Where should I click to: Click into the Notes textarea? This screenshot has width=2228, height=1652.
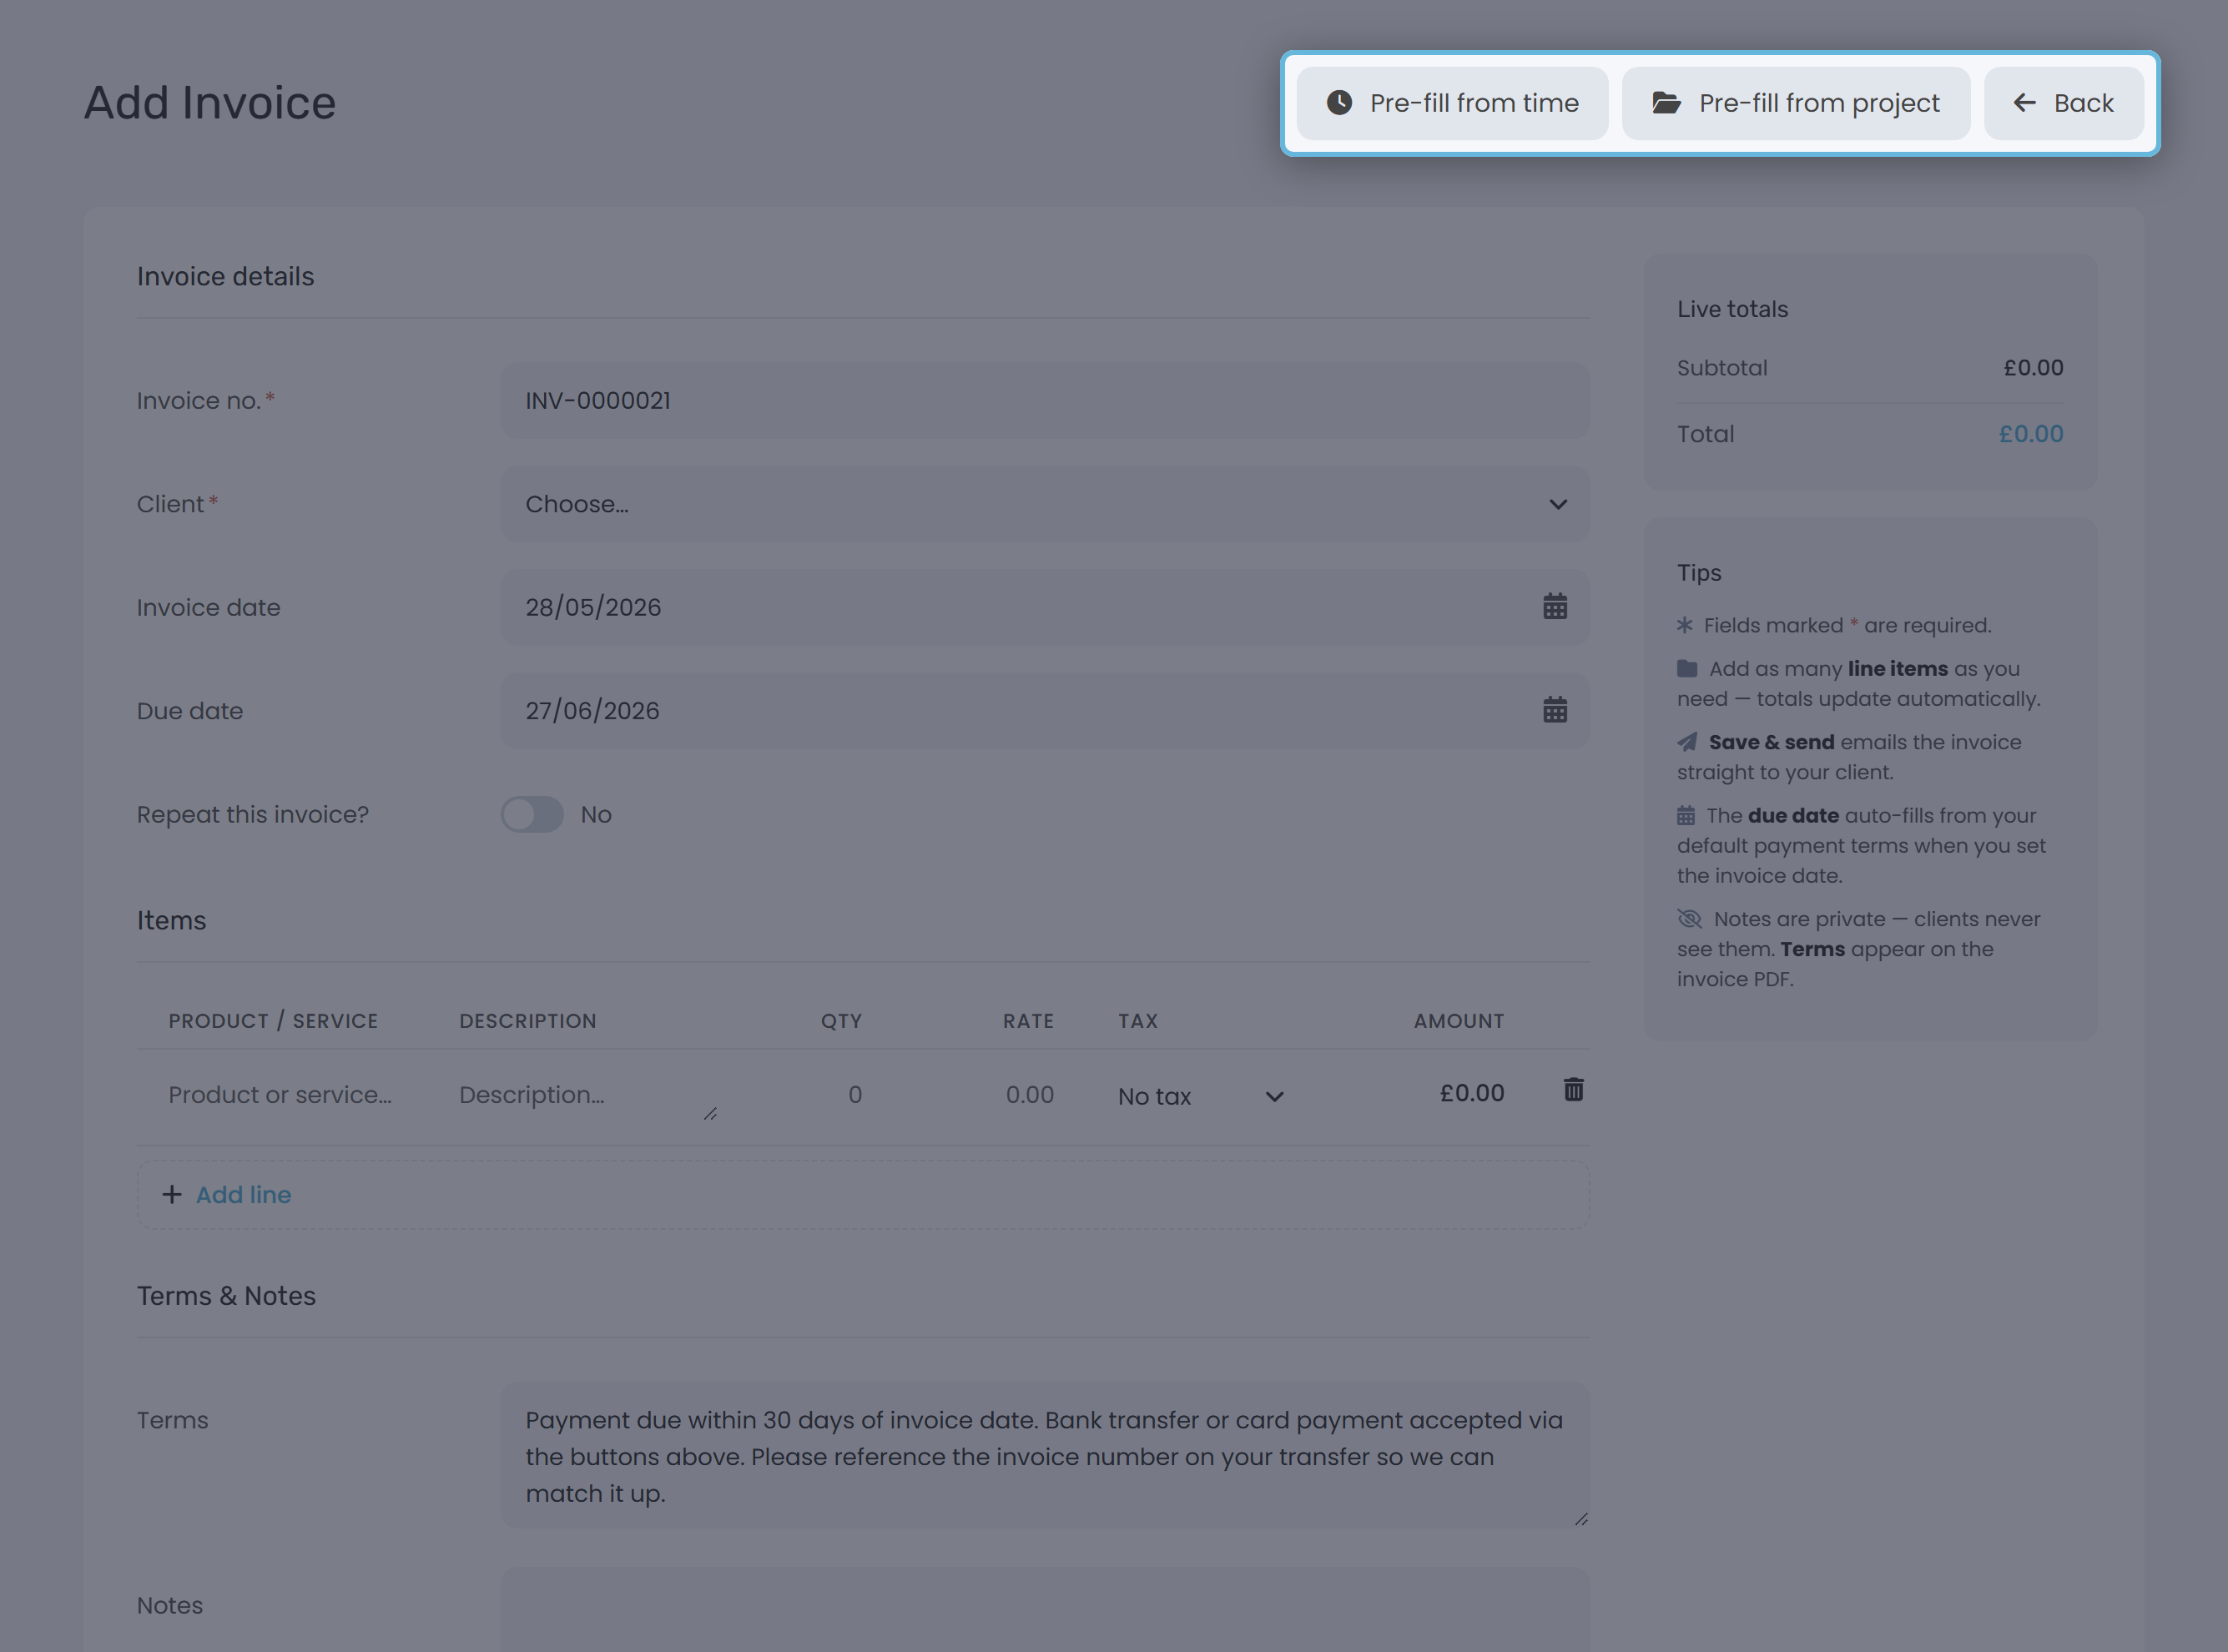coord(1045,1610)
